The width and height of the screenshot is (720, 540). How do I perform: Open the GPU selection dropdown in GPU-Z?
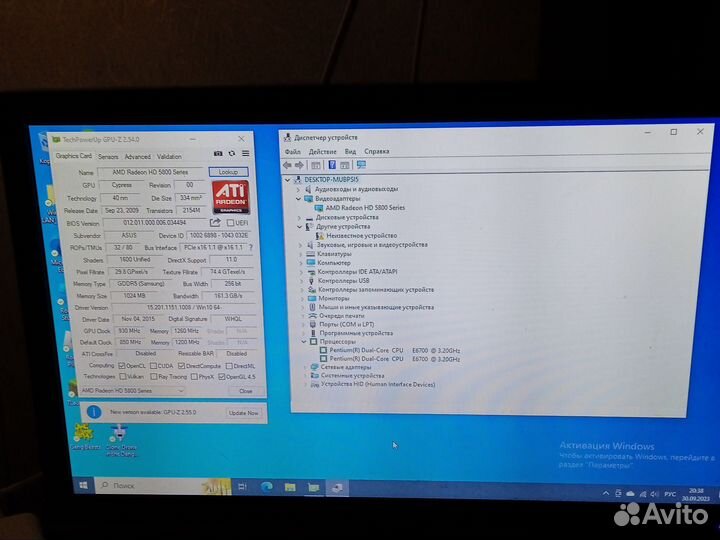[x=132, y=390]
